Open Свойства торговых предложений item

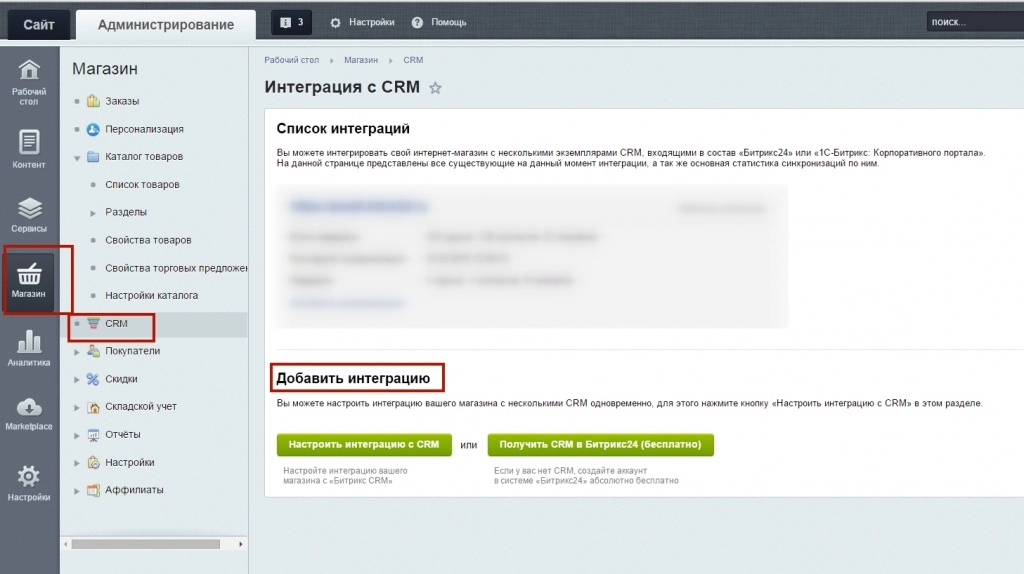[x=176, y=268]
